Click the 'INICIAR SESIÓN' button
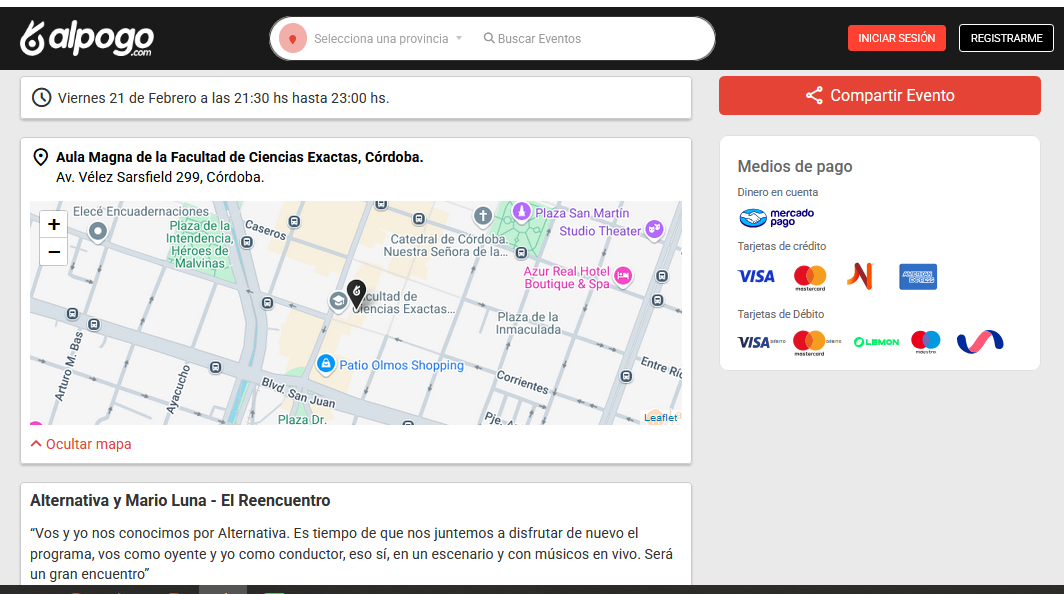The width and height of the screenshot is (1064, 594). pos(896,38)
